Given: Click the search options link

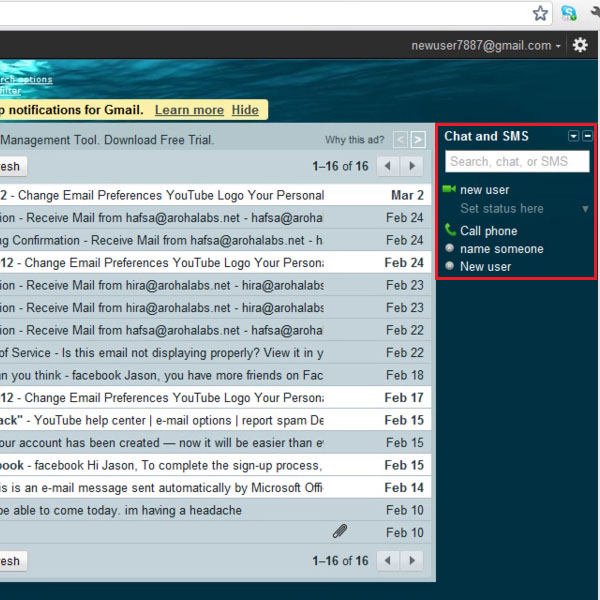Looking at the screenshot, I should (26, 79).
